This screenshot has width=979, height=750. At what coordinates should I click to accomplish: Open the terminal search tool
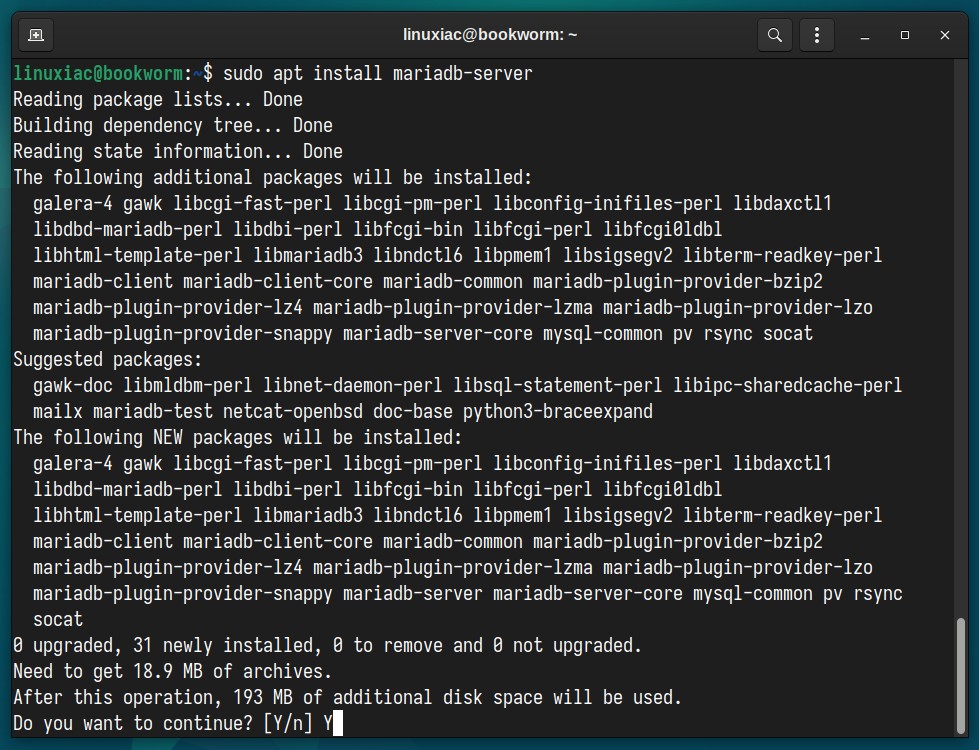(774, 35)
